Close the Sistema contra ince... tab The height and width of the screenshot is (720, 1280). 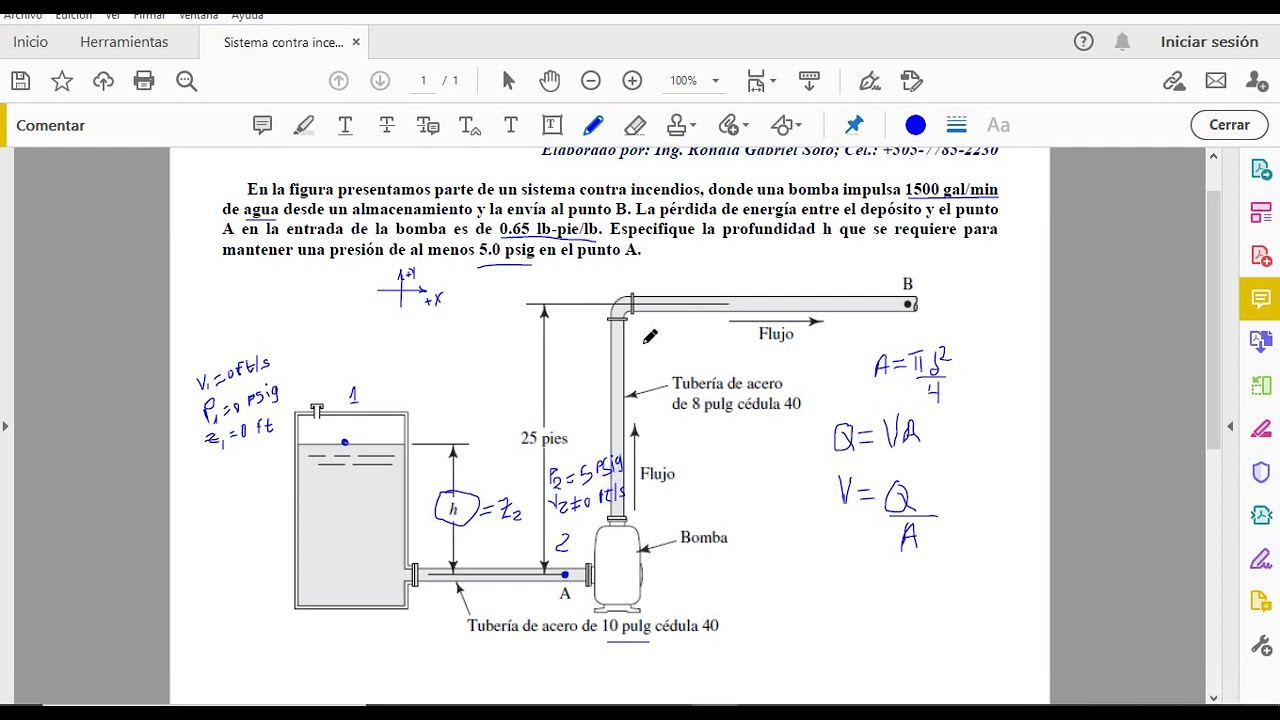click(x=356, y=42)
